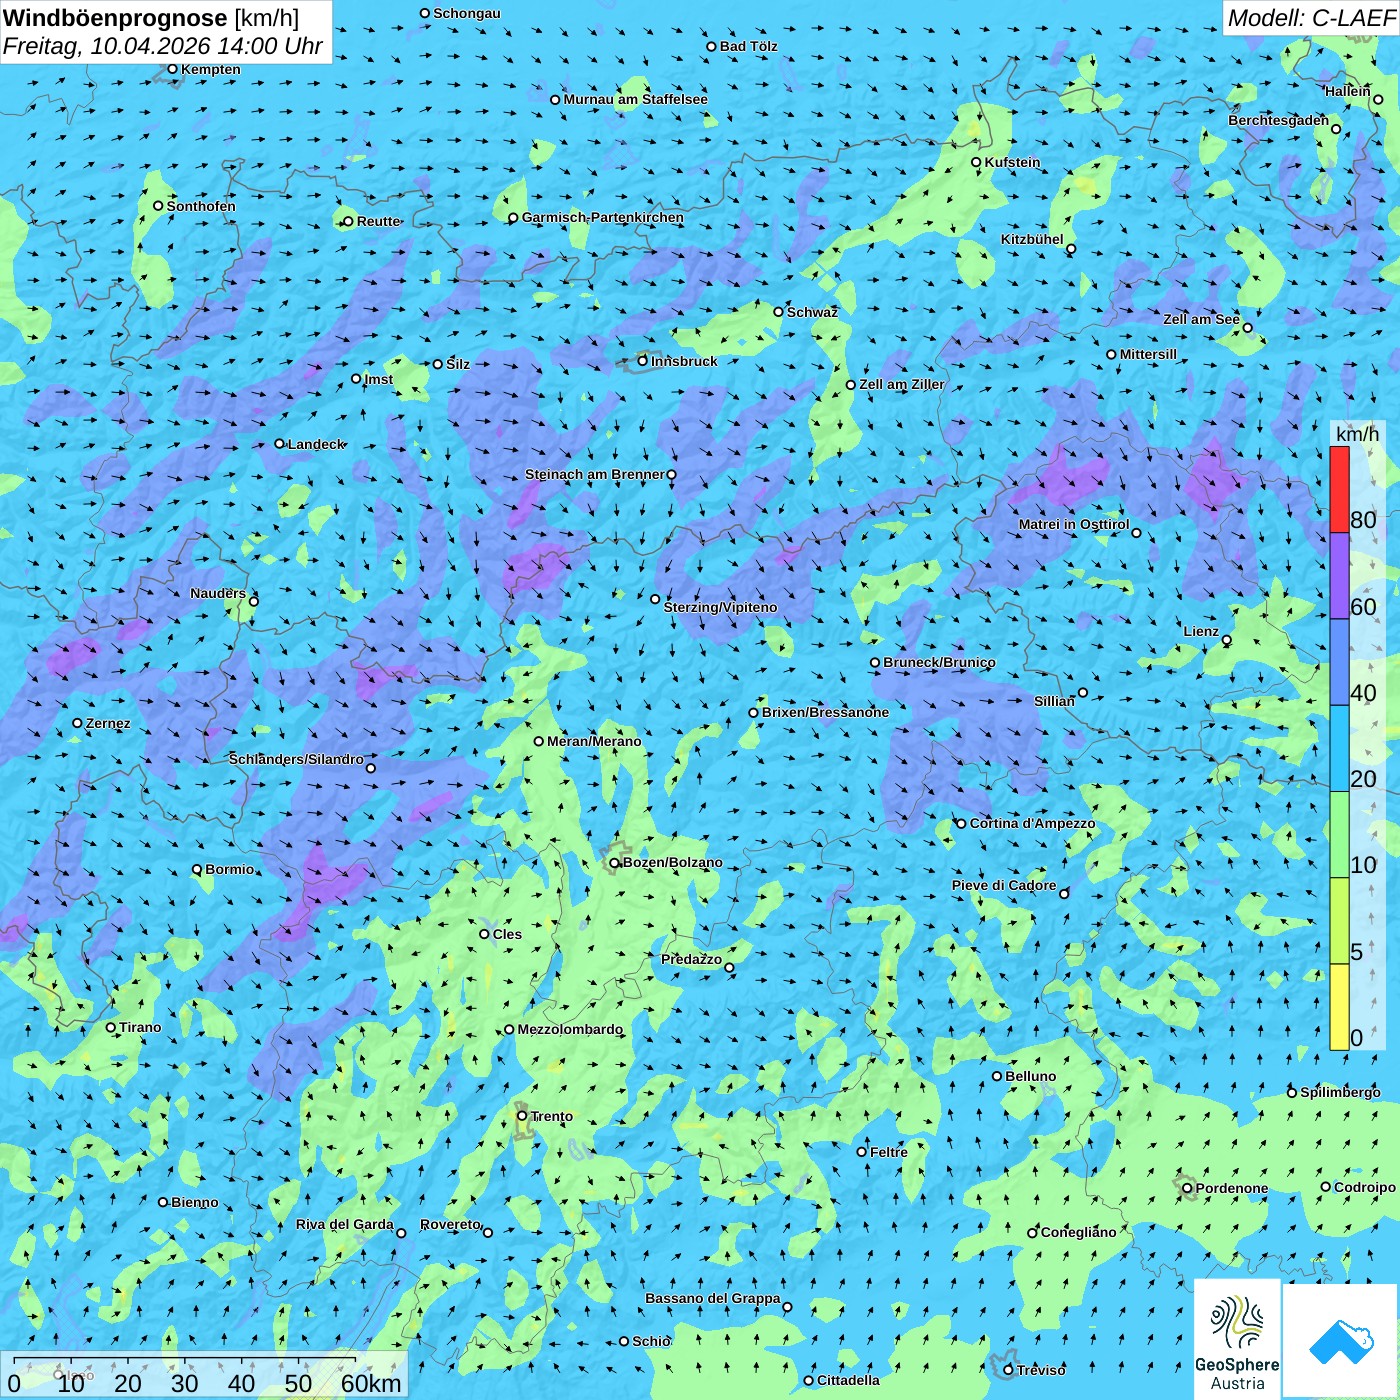Click the Schlanders/Silandro label
Viewport: 1400px width, 1400px height.
pos(296,759)
